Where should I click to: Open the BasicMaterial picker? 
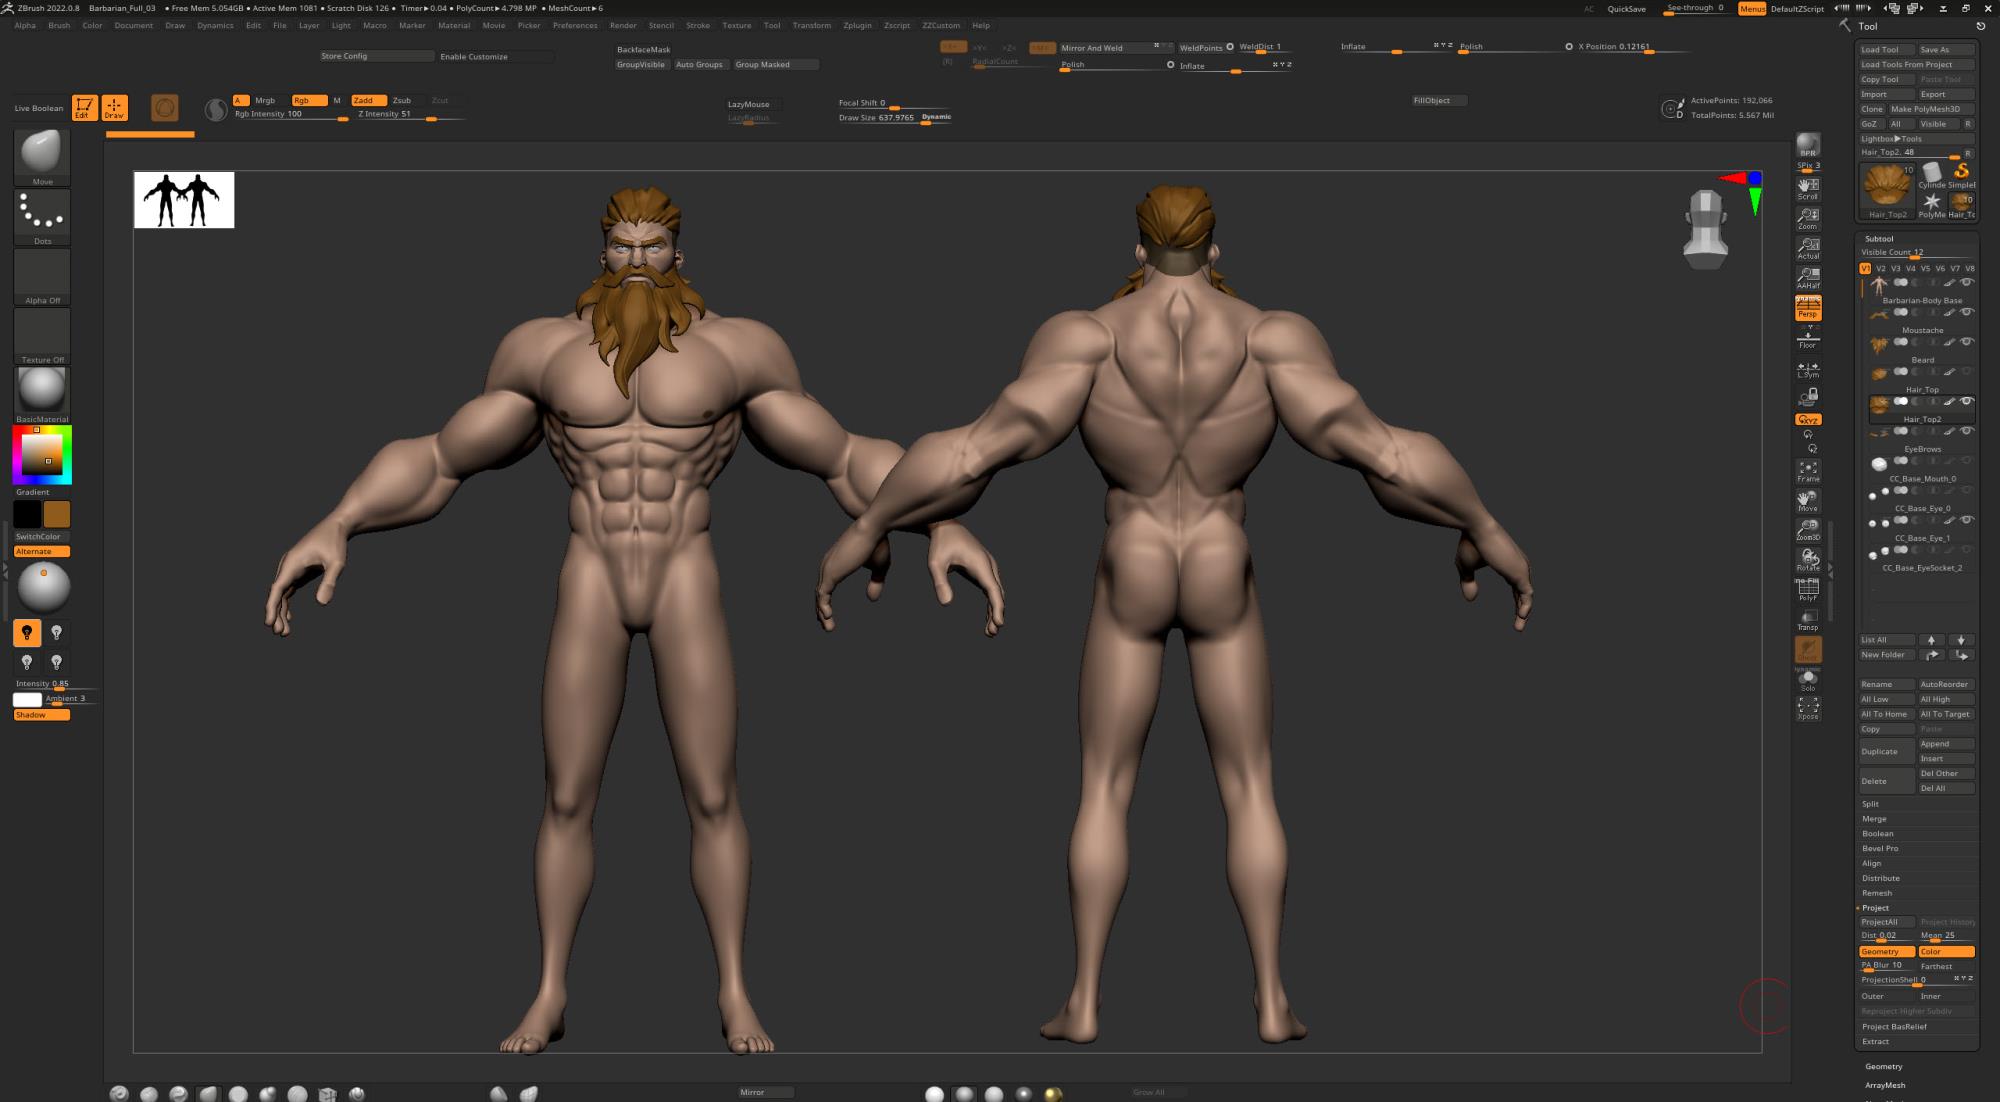click(x=42, y=394)
